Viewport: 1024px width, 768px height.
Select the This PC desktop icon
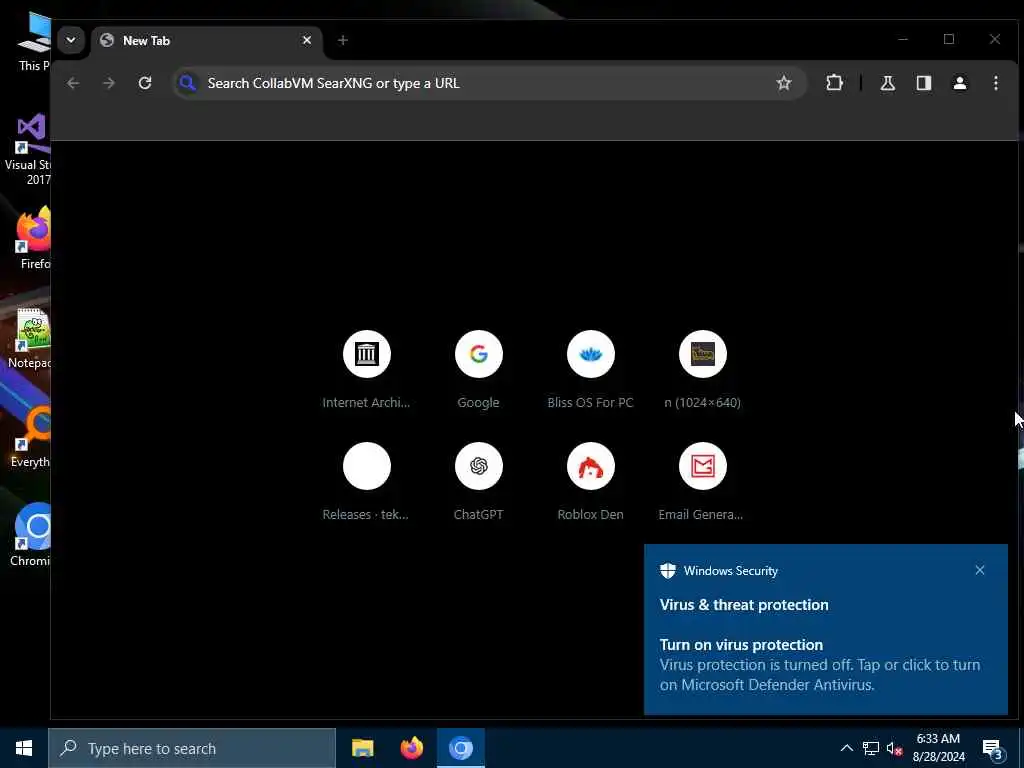point(34,42)
